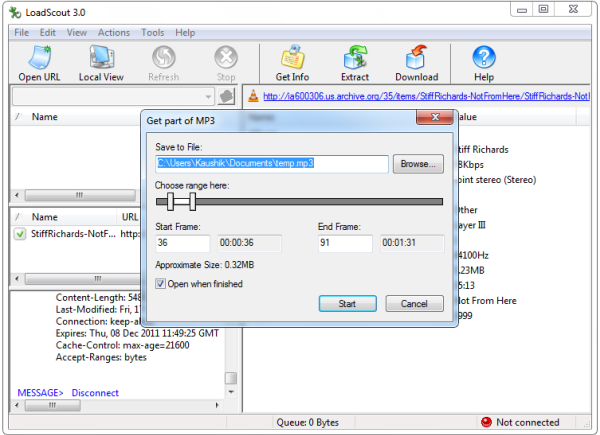Select StiffRichards-NotF... queue row
This screenshot has height=435, width=600.
click(x=77, y=233)
